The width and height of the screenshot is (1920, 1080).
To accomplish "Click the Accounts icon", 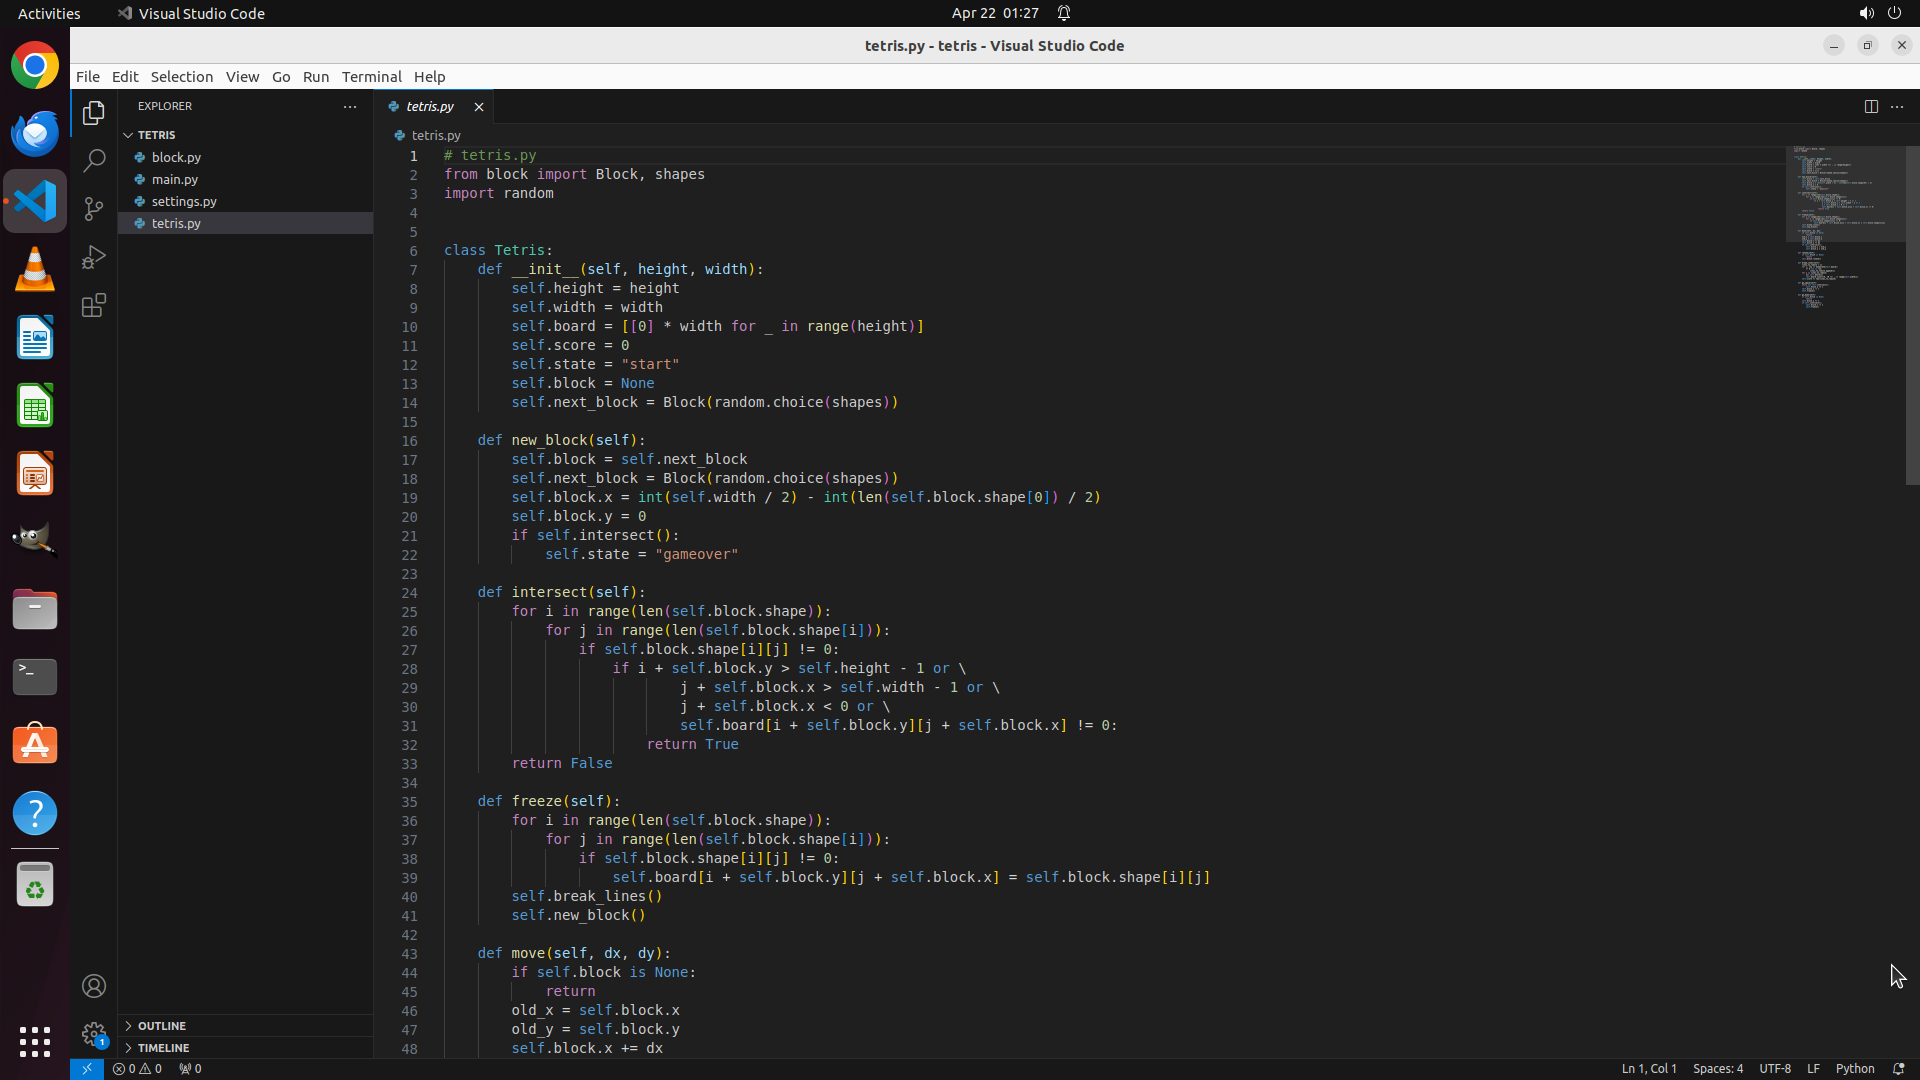I will tap(94, 986).
